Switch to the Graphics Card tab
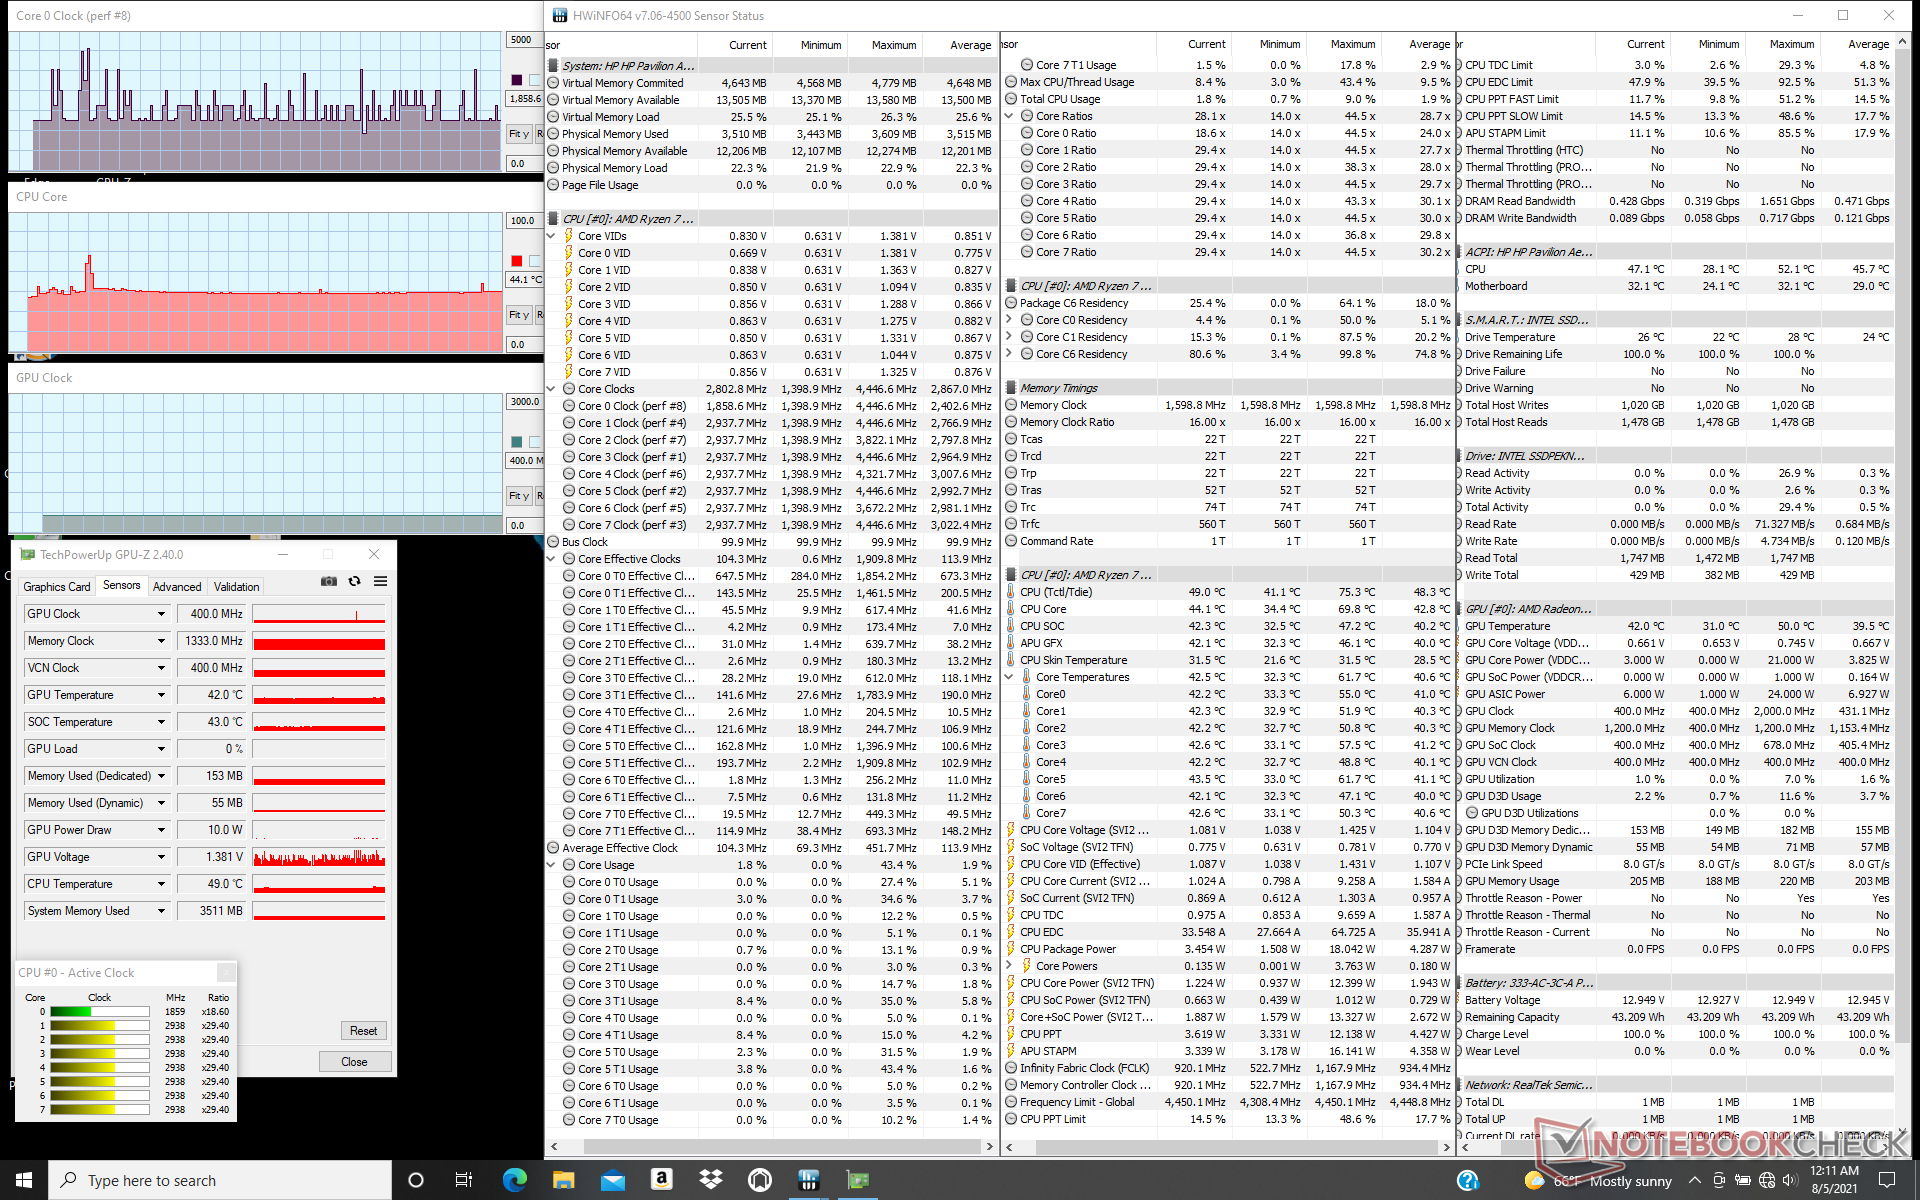 (57, 587)
